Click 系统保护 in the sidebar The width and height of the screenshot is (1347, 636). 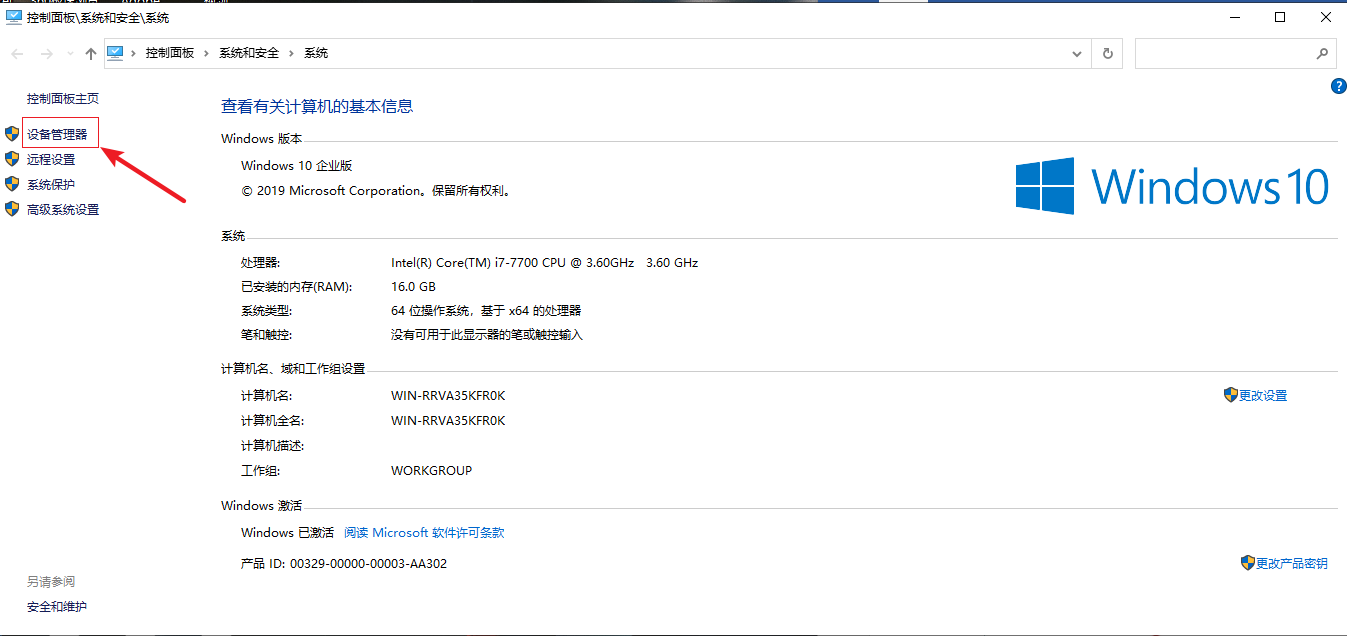(51, 185)
